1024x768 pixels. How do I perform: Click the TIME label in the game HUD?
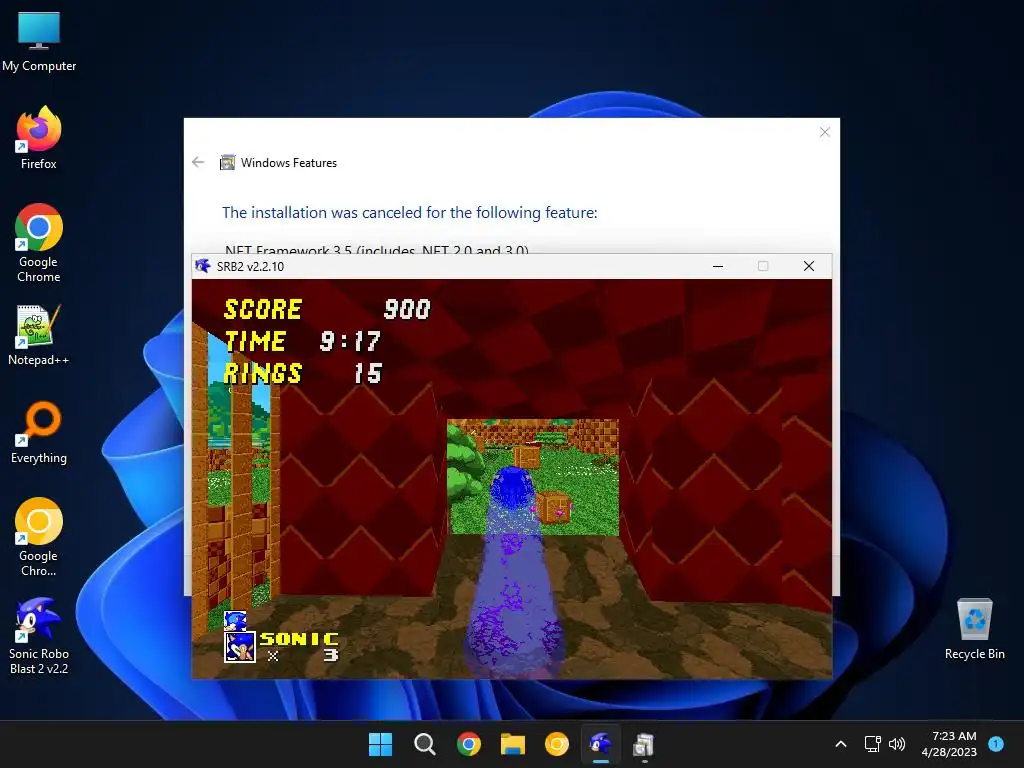click(x=255, y=341)
